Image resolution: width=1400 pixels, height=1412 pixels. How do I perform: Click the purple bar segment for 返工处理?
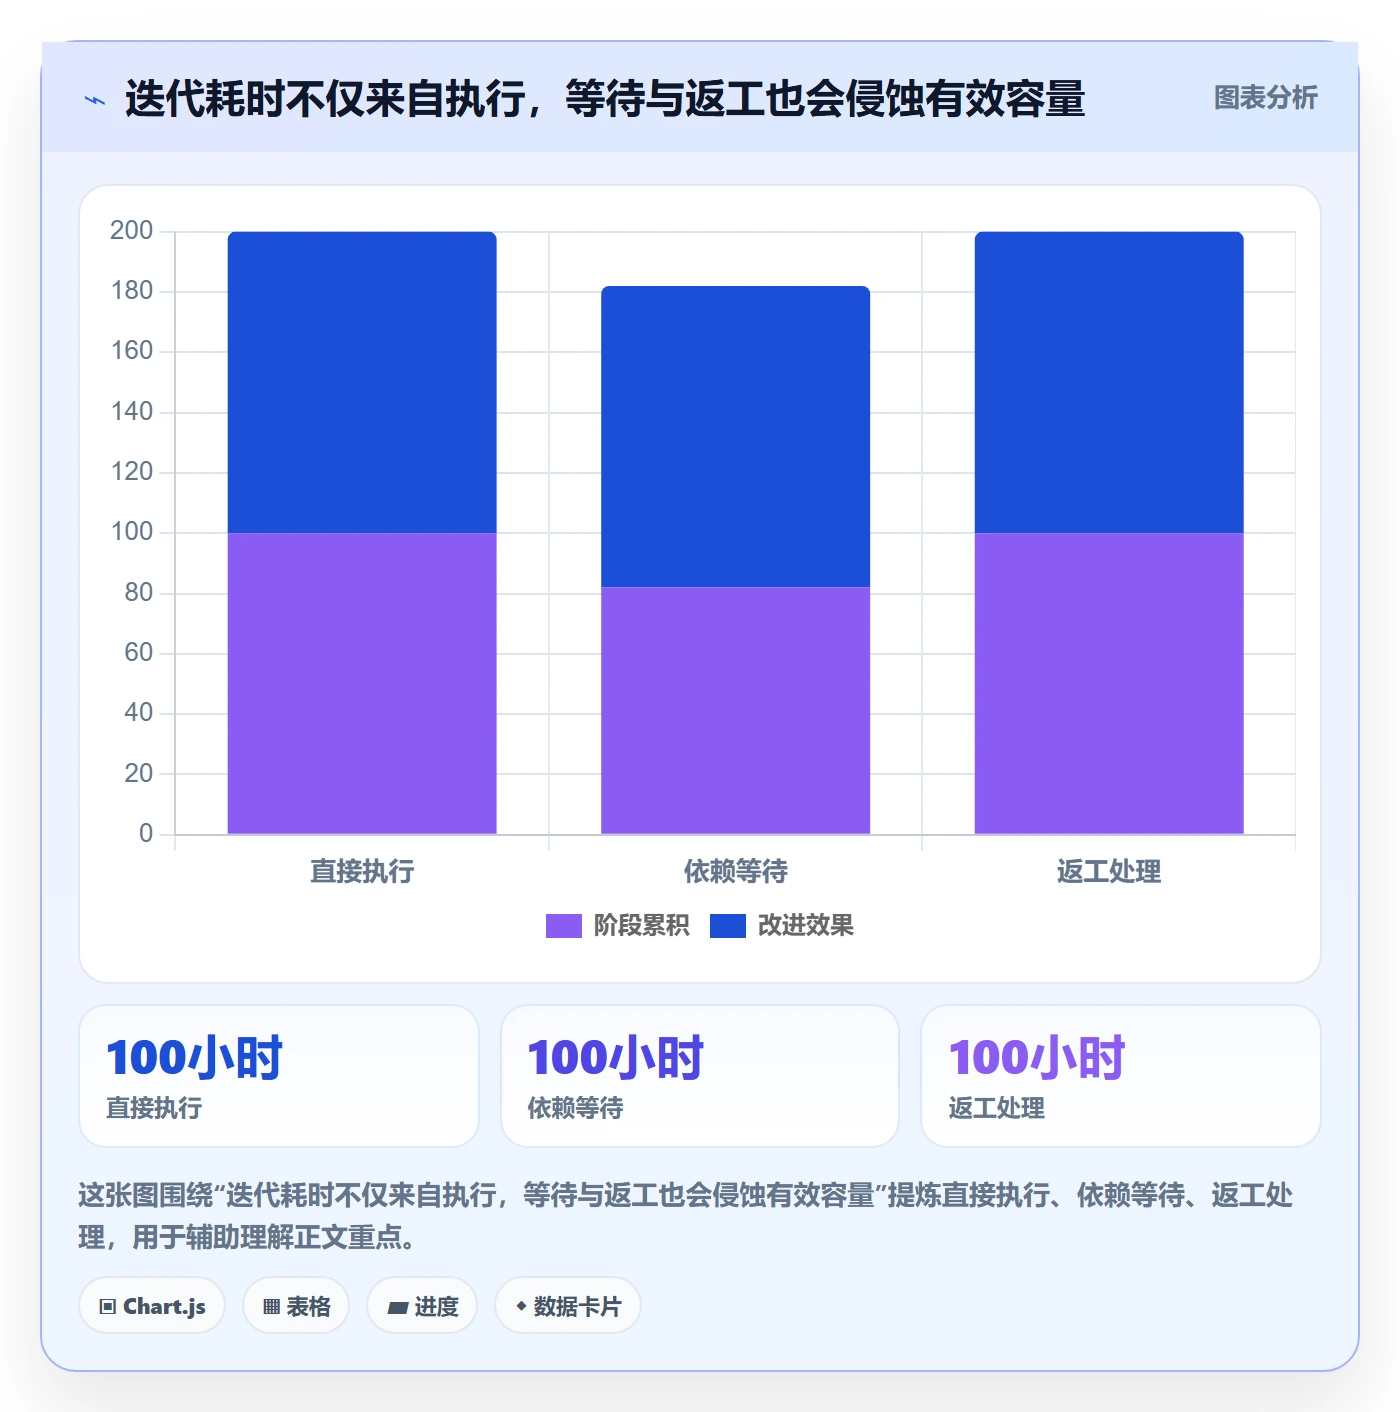[1109, 683]
